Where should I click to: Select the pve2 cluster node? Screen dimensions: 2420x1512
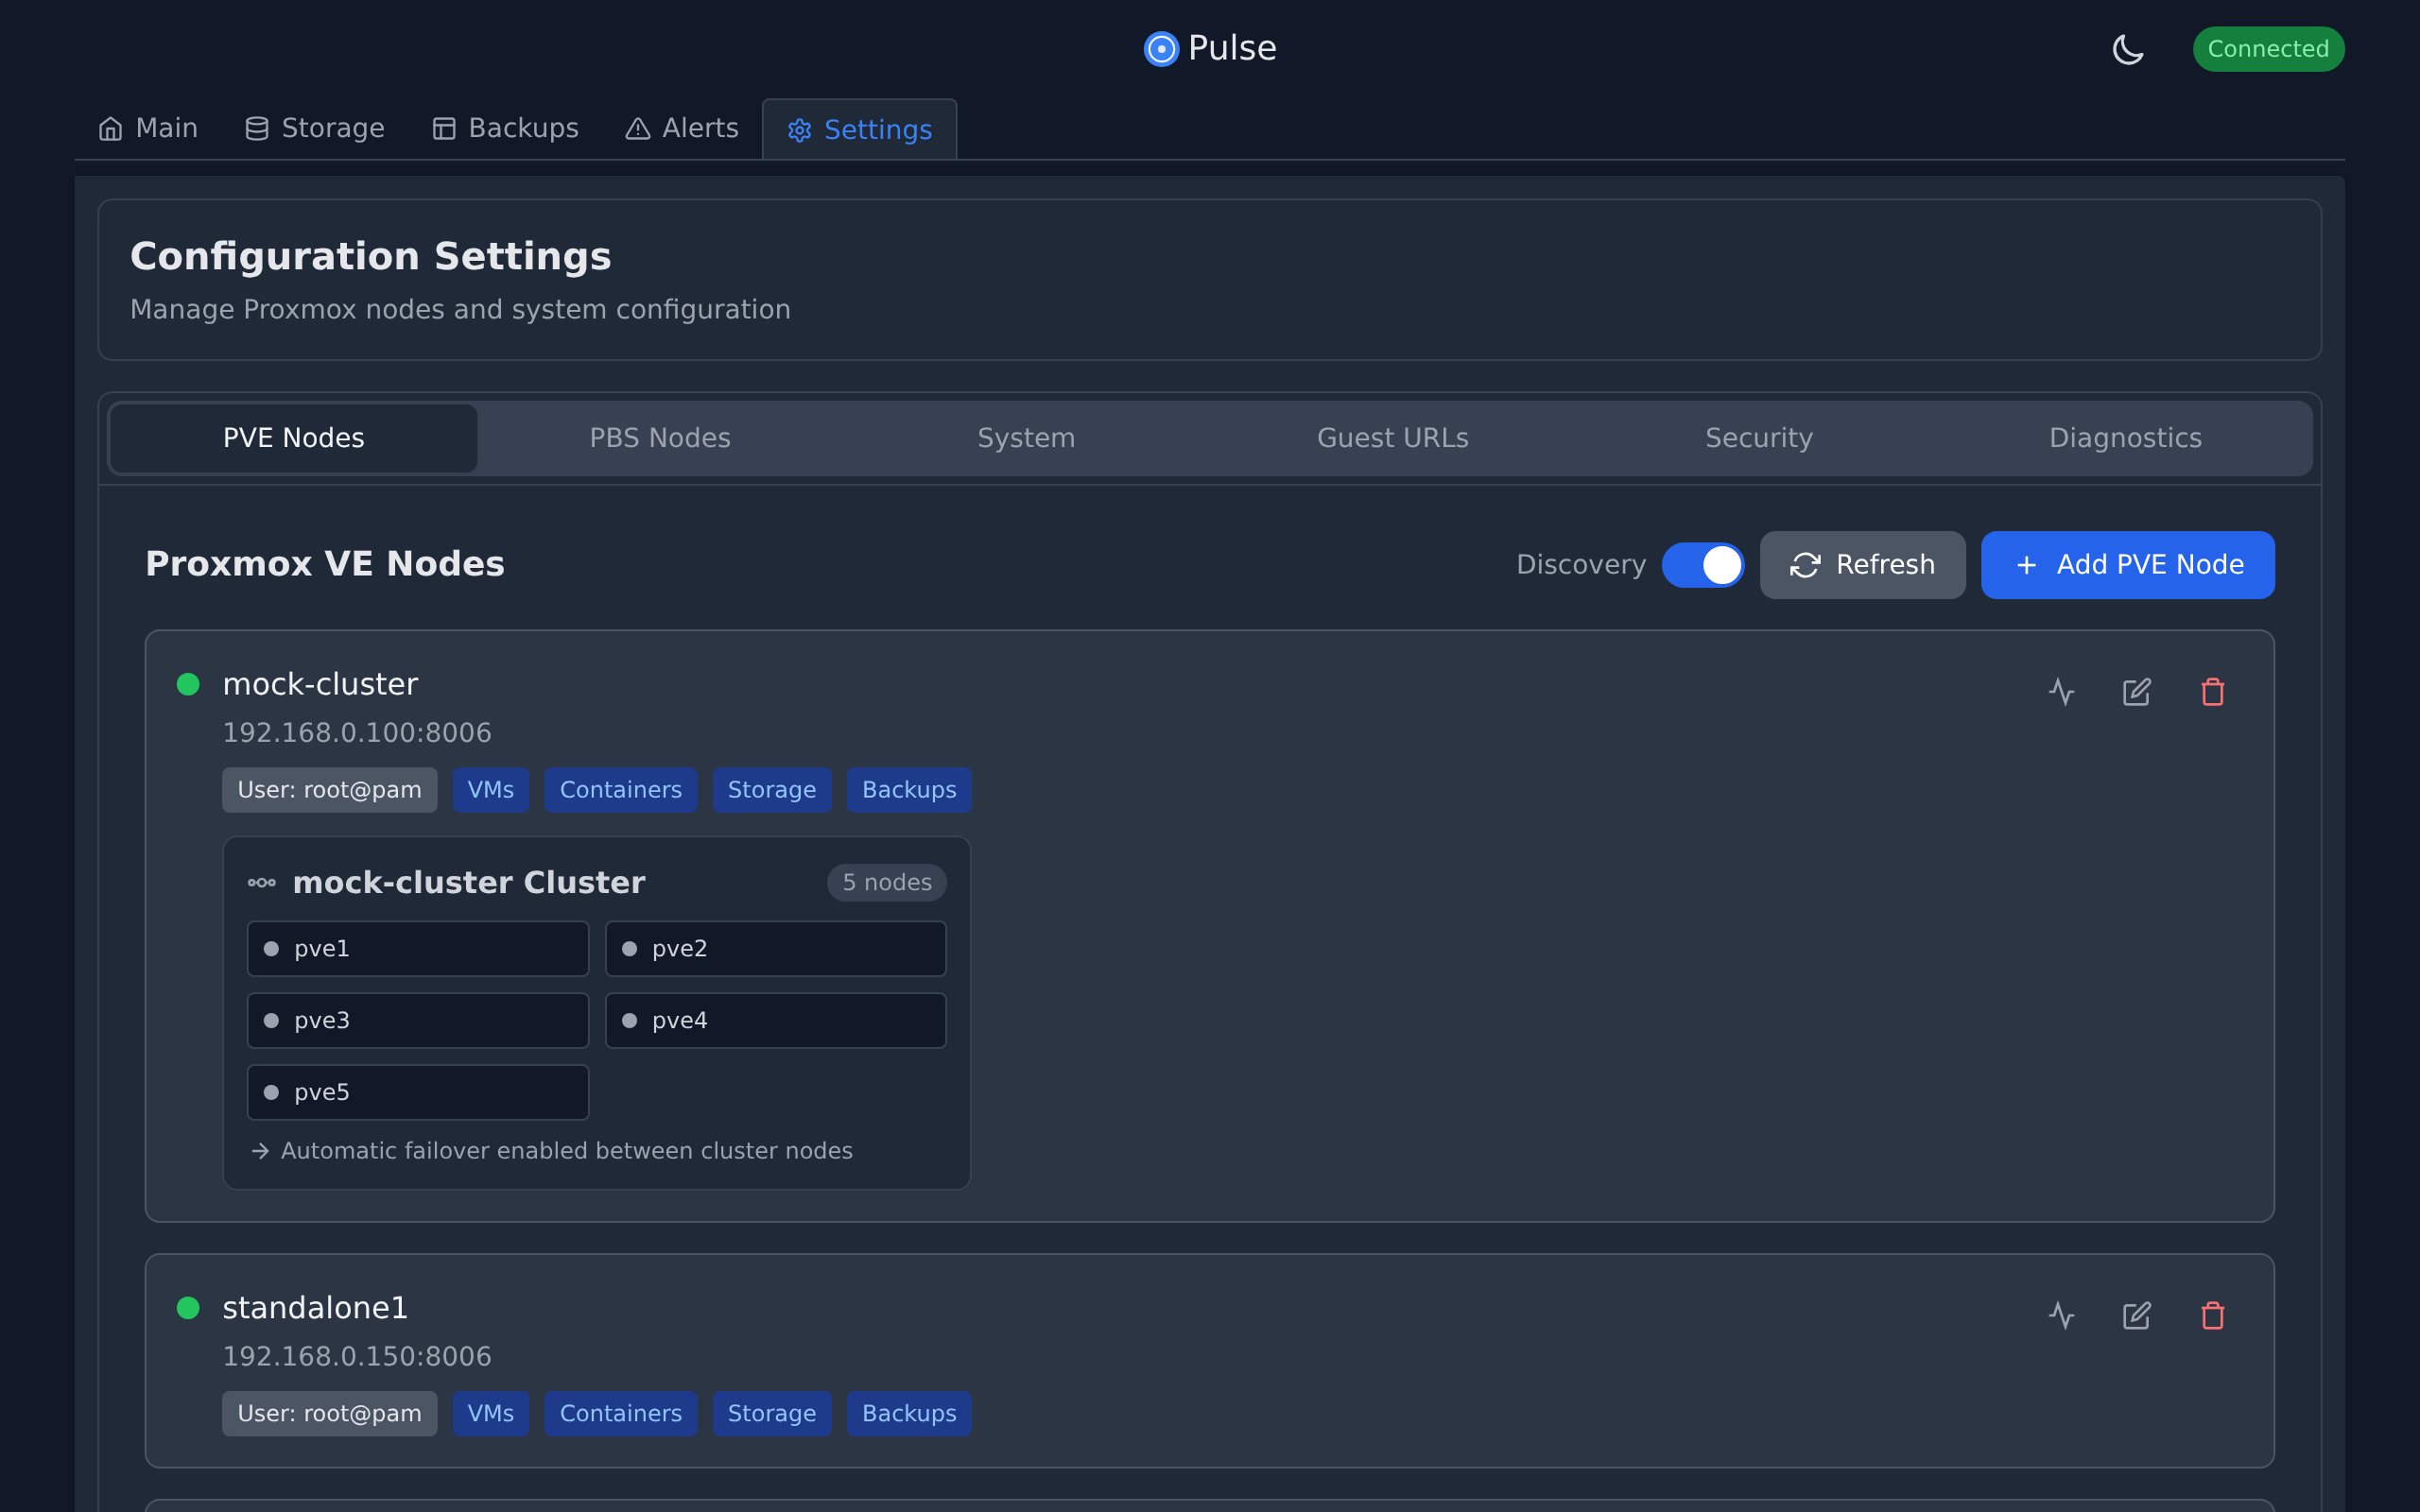(775, 948)
